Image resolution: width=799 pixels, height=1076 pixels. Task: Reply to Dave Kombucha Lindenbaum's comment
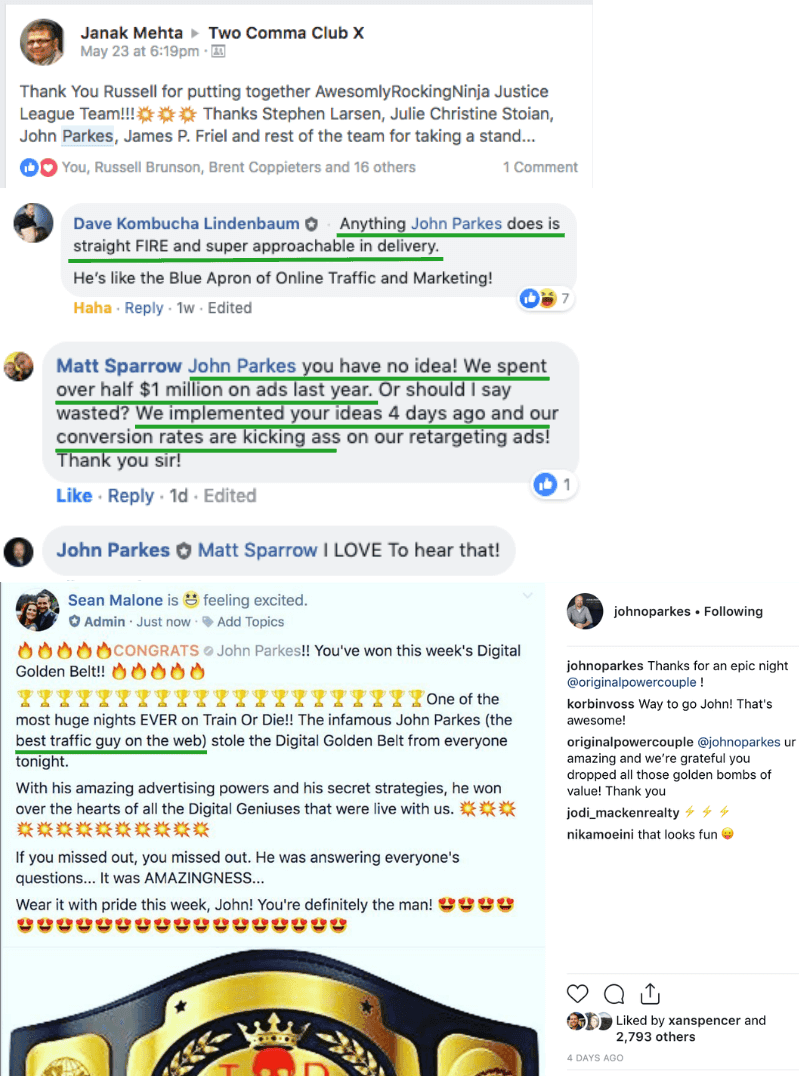point(143,308)
